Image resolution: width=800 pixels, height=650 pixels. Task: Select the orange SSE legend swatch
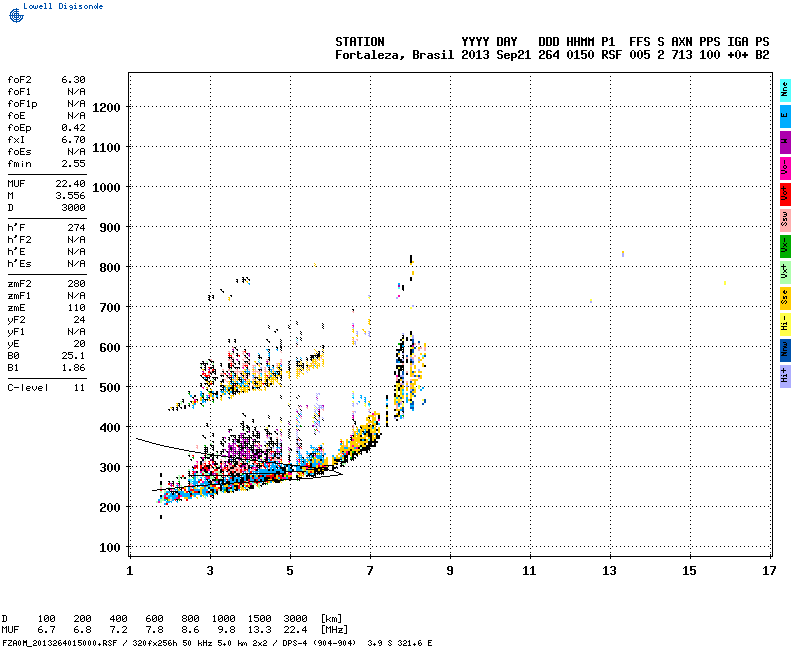pos(785,298)
